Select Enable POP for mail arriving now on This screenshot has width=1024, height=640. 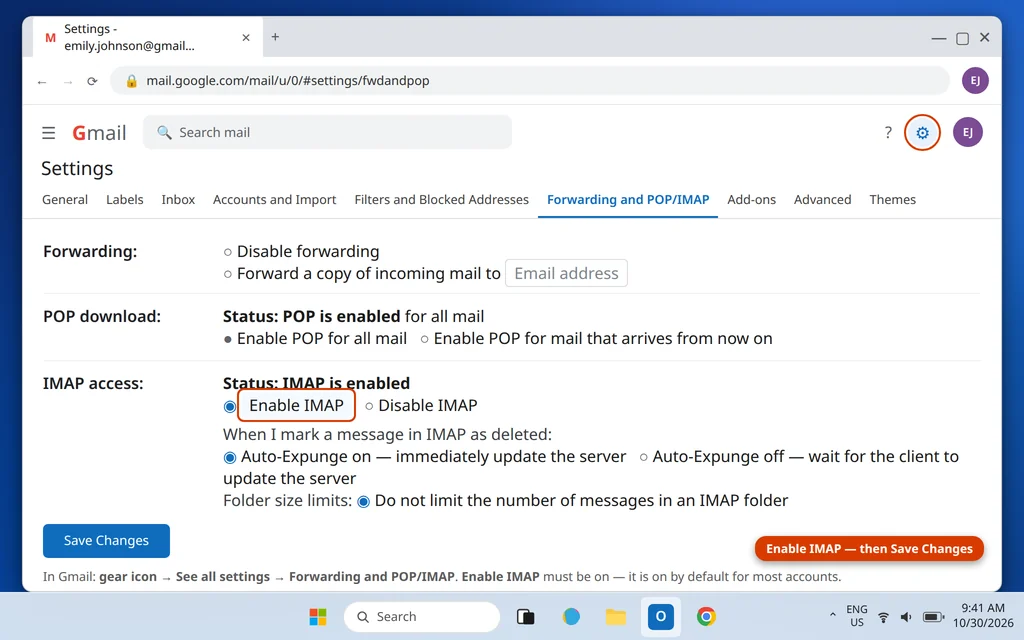coord(424,339)
